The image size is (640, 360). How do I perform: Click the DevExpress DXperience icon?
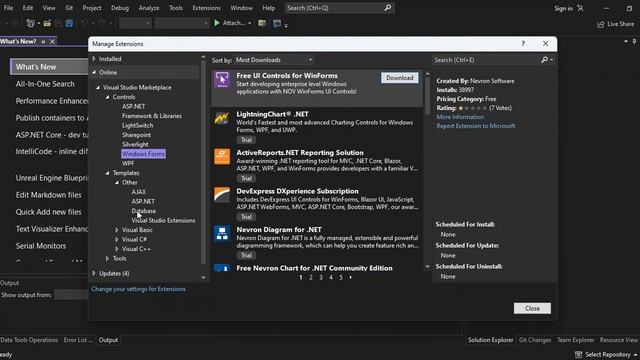pos(222,195)
